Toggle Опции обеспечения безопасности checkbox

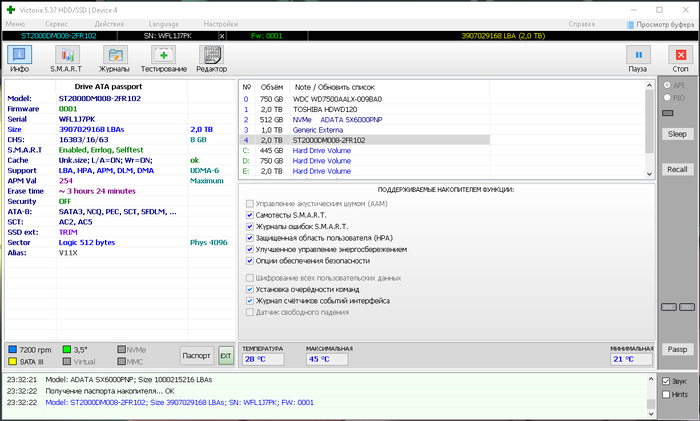[250, 261]
